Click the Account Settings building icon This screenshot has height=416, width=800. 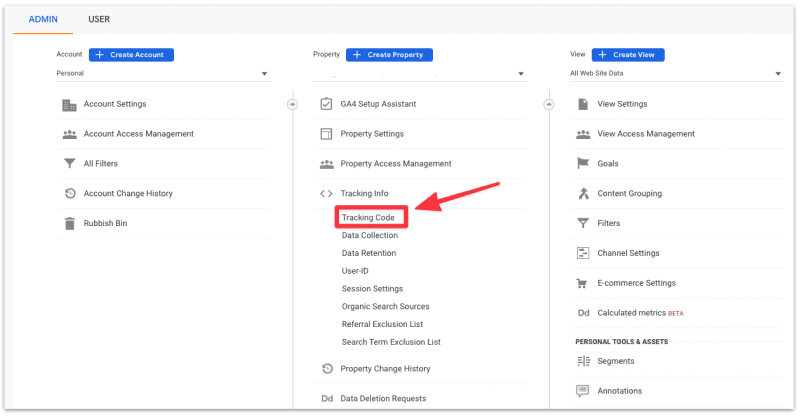coord(69,104)
